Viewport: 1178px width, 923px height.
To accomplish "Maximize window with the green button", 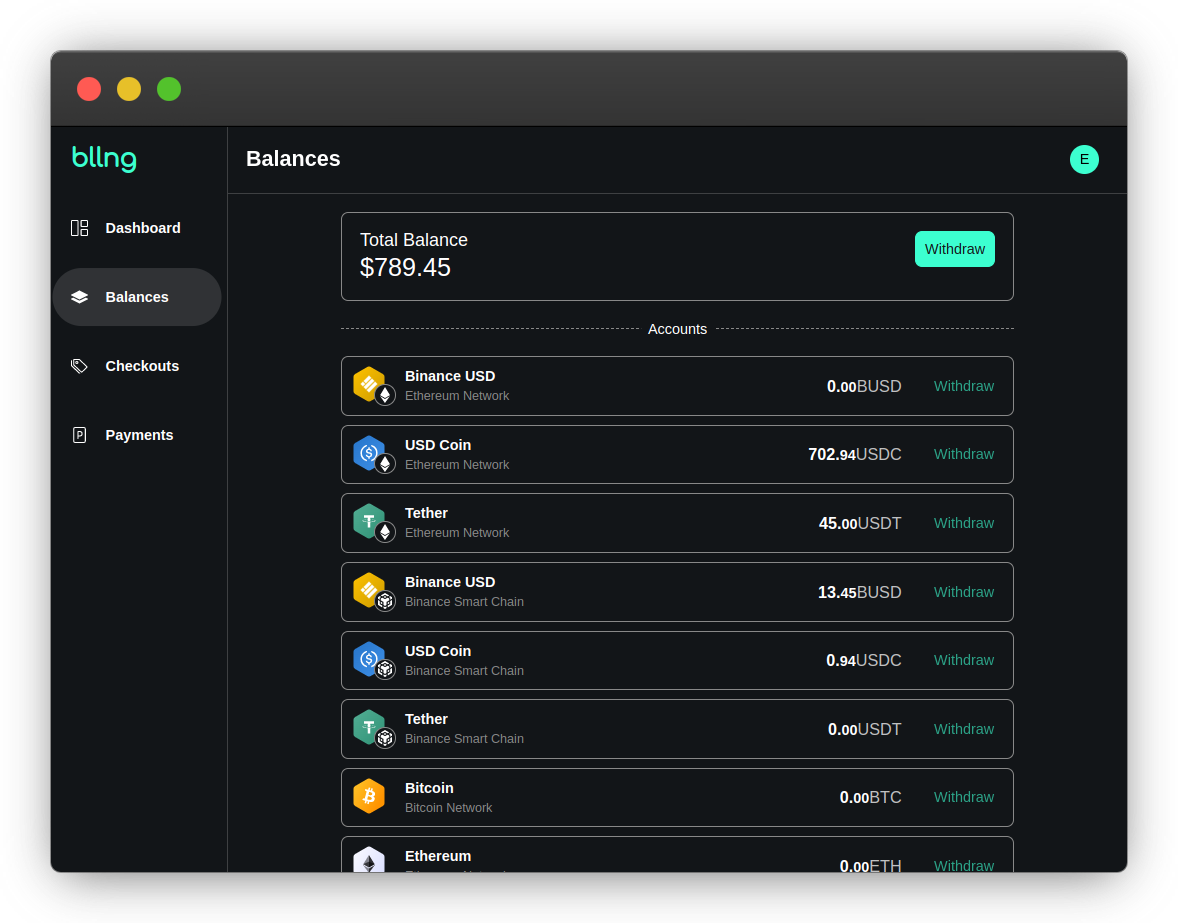I will coord(168,89).
